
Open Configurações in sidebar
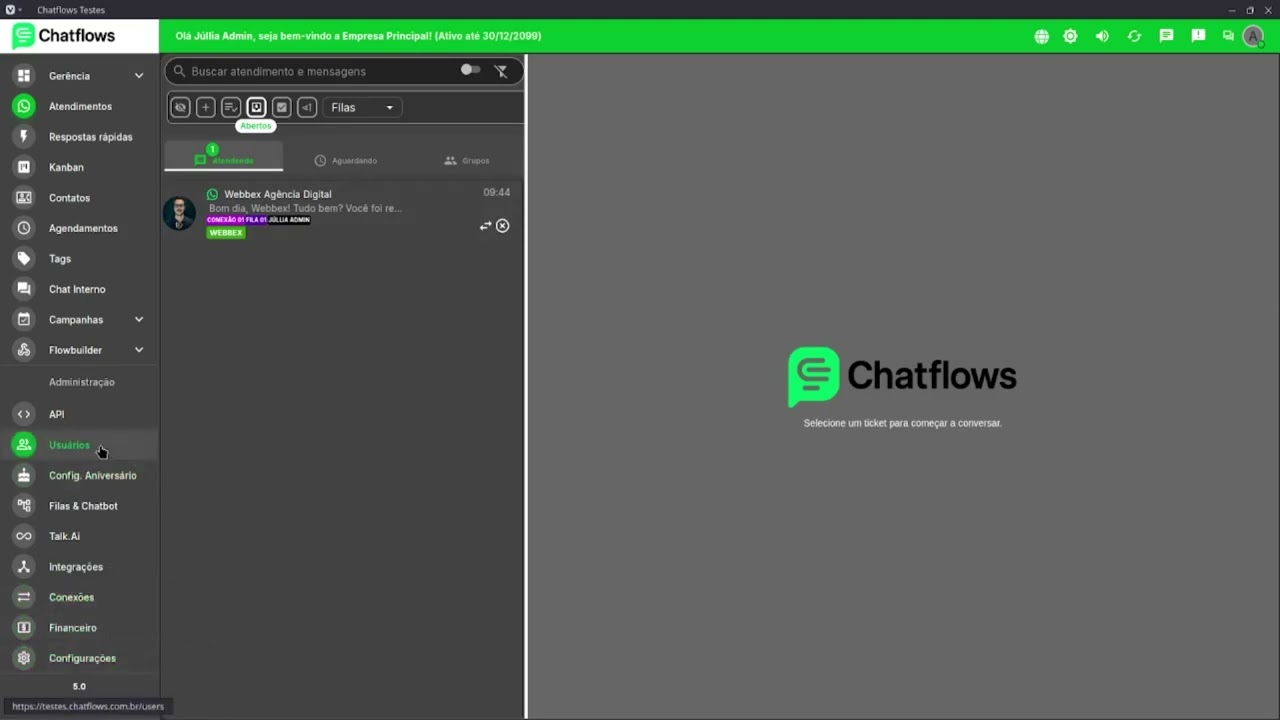(x=80, y=658)
